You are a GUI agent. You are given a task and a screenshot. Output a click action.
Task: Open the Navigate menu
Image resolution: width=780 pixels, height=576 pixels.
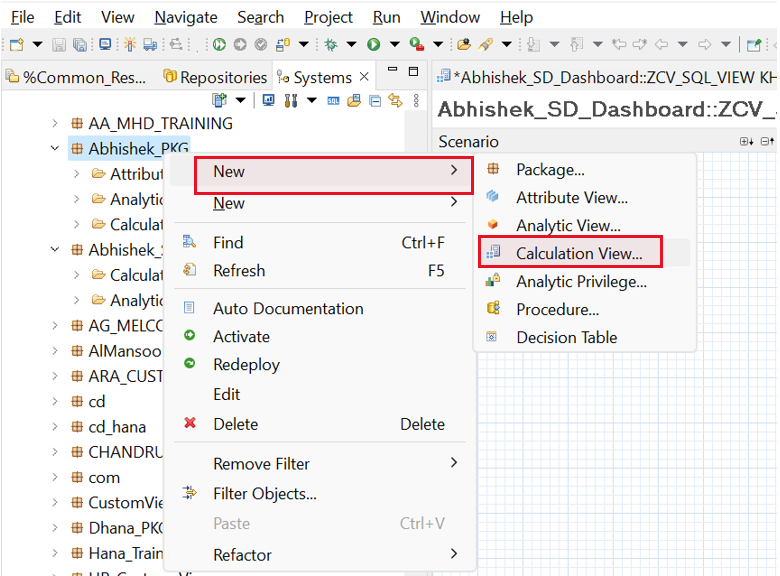click(186, 17)
